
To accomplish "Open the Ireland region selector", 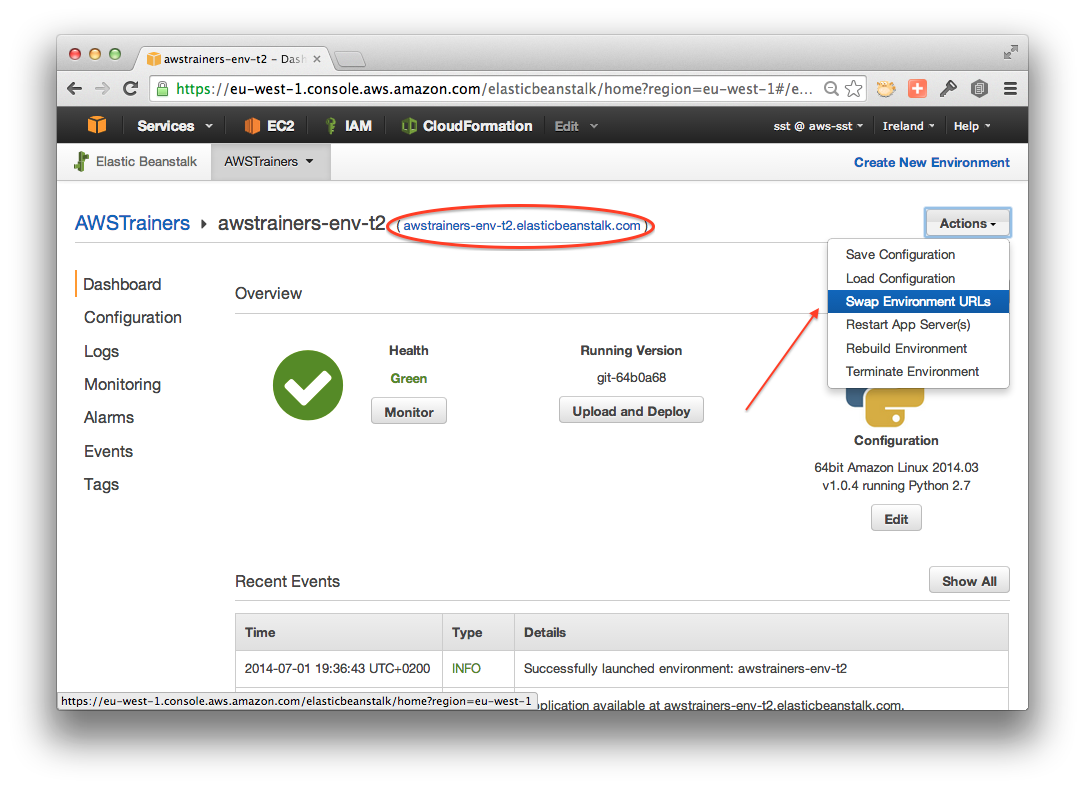I will (909, 126).
